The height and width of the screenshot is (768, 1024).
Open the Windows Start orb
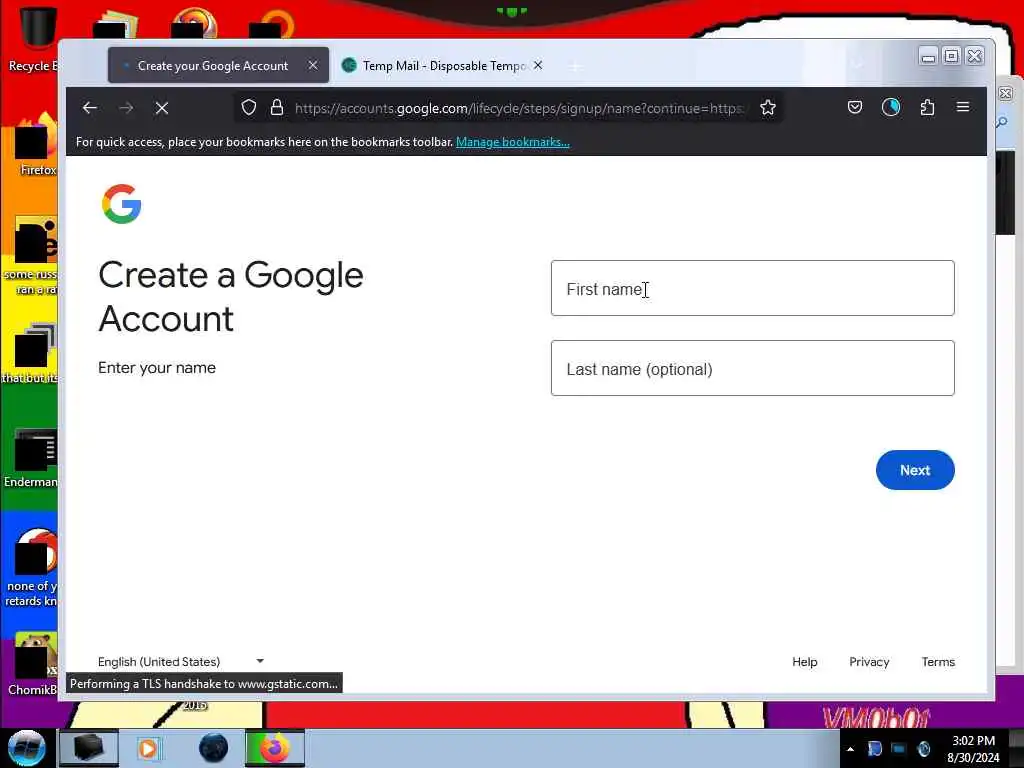click(x=27, y=748)
